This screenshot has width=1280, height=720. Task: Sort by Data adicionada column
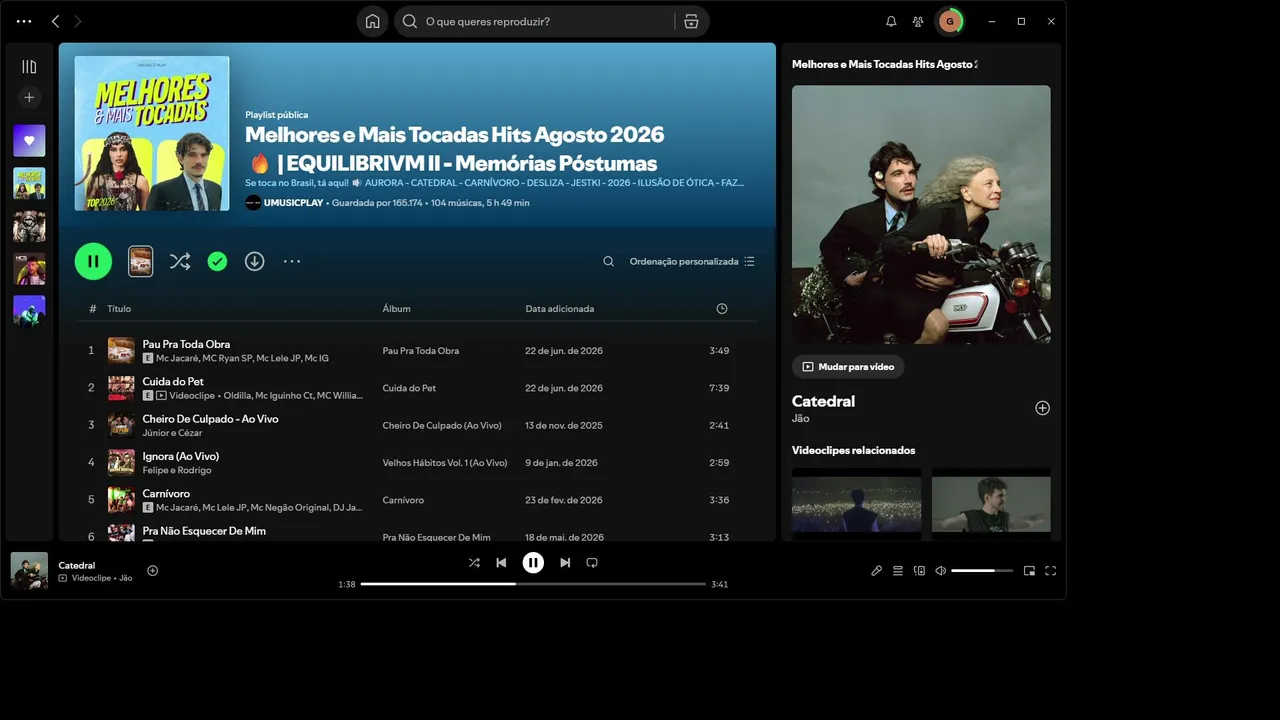tap(560, 309)
